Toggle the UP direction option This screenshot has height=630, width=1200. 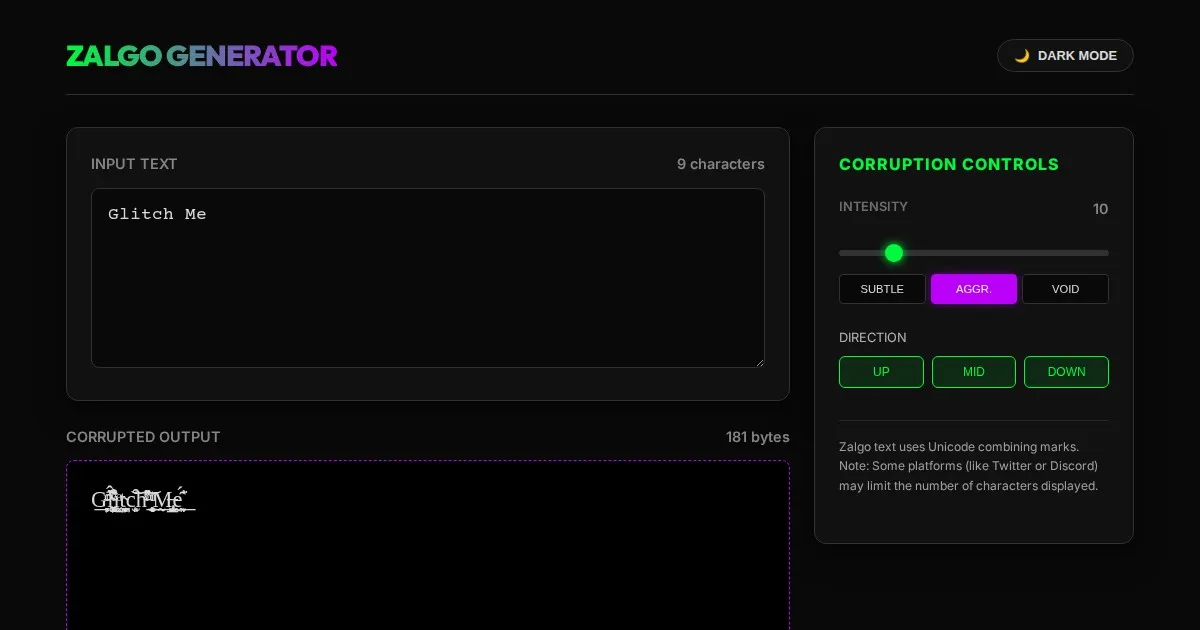(881, 372)
